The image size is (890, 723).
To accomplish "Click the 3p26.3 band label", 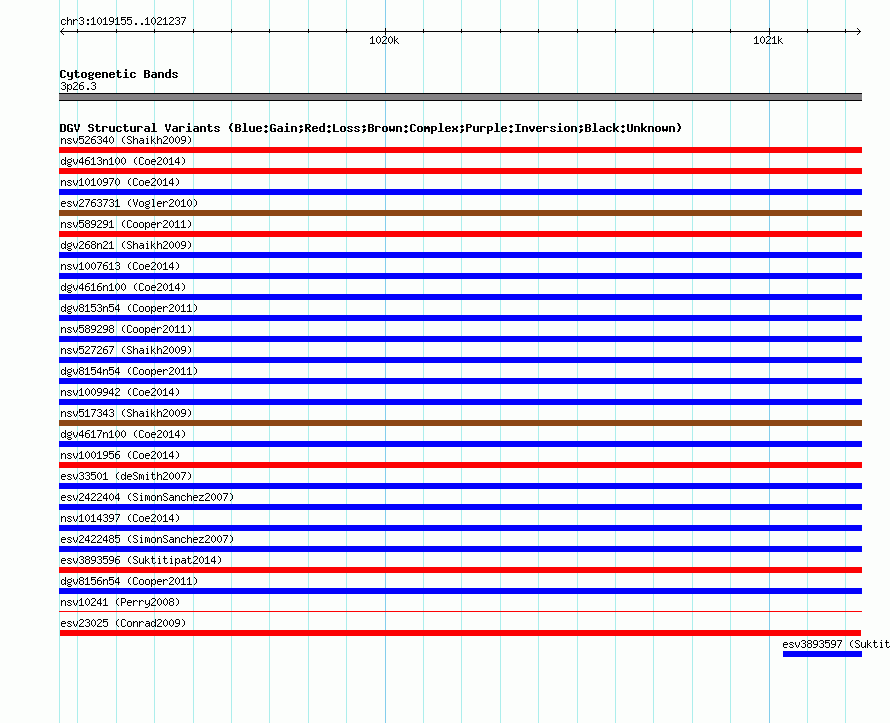I will pyautogui.click(x=78, y=86).
